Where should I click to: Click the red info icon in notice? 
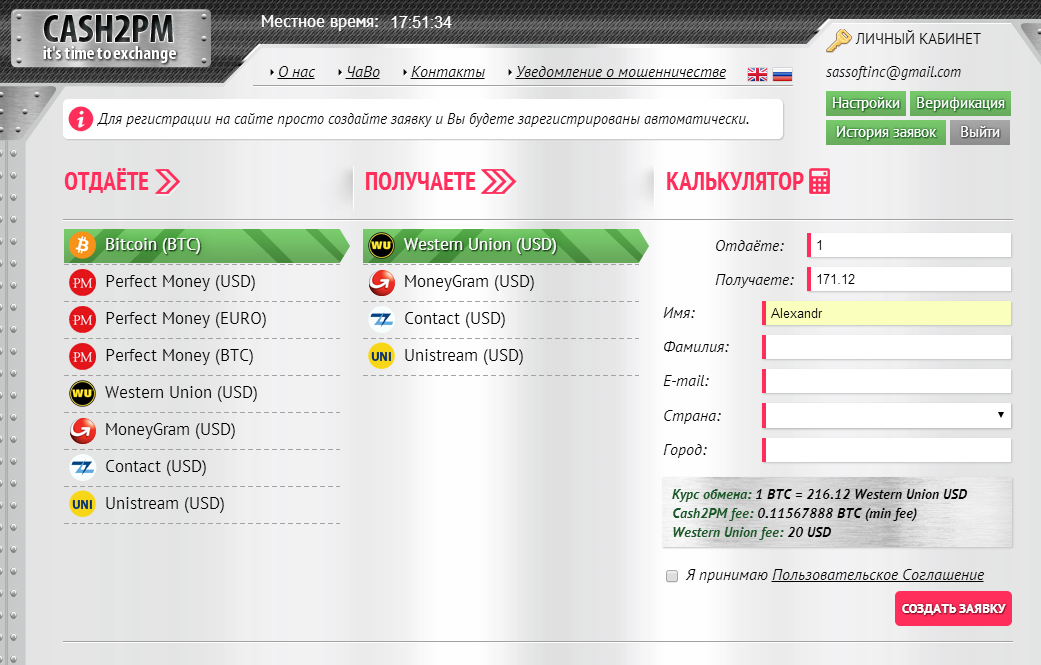(80, 119)
